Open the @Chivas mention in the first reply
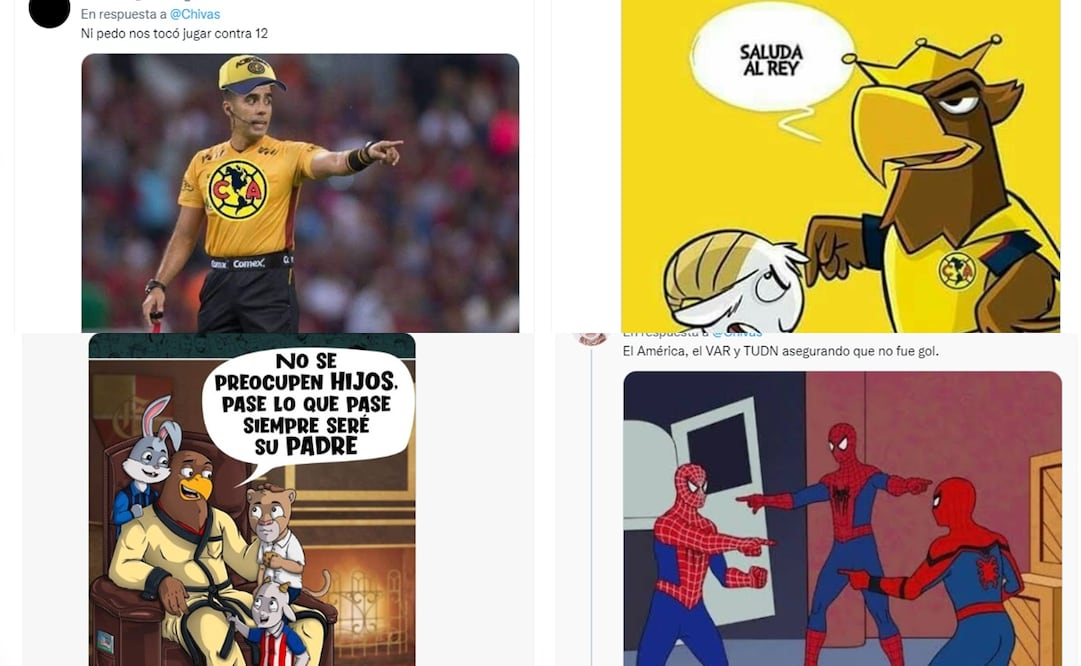Image resolution: width=1081 pixels, height=666 pixels. click(195, 14)
